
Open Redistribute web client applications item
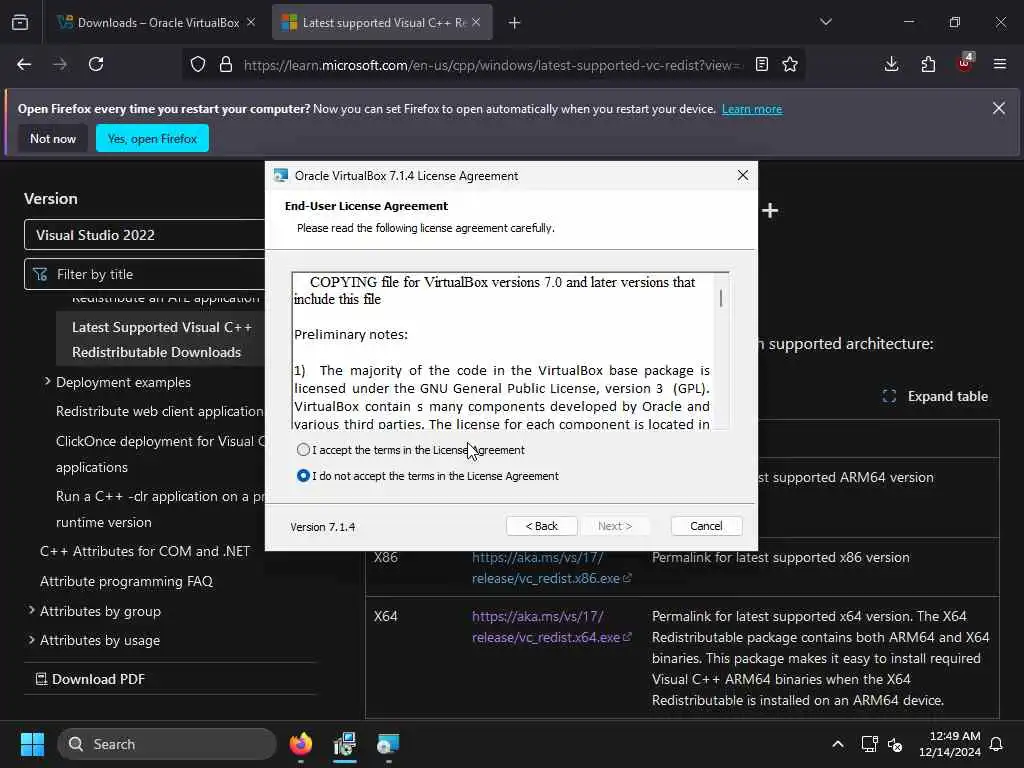tap(160, 411)
